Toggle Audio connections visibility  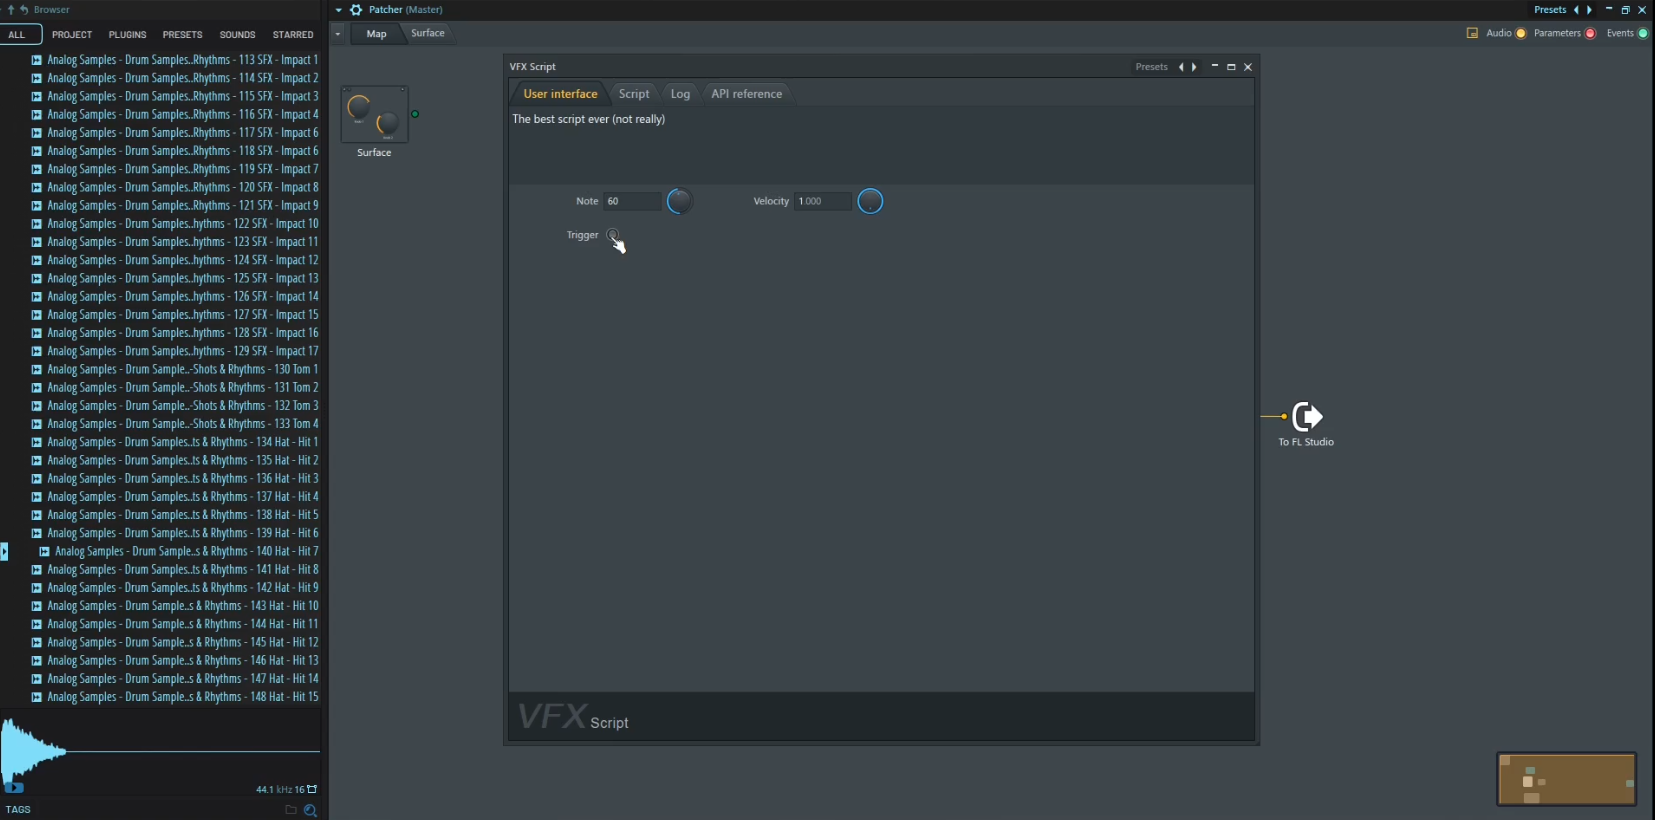pyautogui.click(x=1521, y=33)
